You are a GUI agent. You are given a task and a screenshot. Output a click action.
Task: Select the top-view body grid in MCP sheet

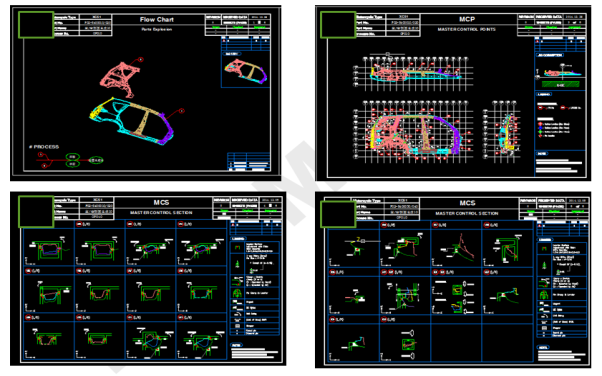[x=413, y=74]
